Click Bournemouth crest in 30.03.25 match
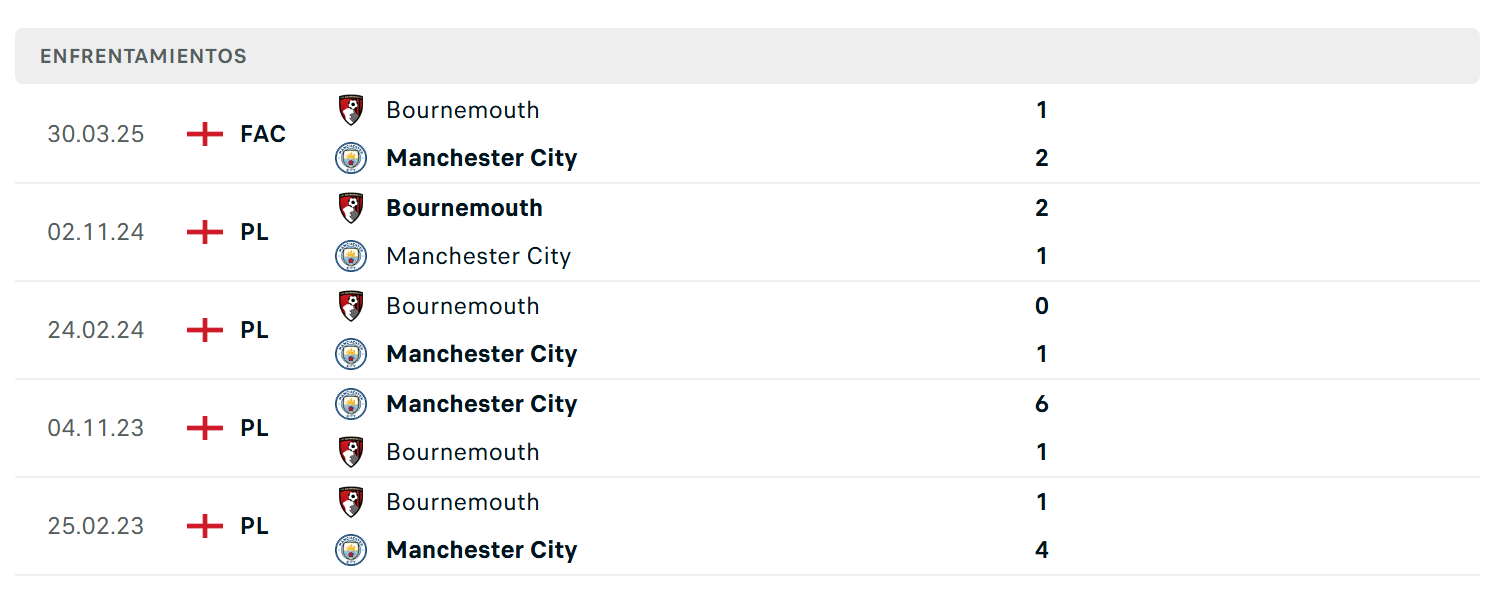 point(351,110)
